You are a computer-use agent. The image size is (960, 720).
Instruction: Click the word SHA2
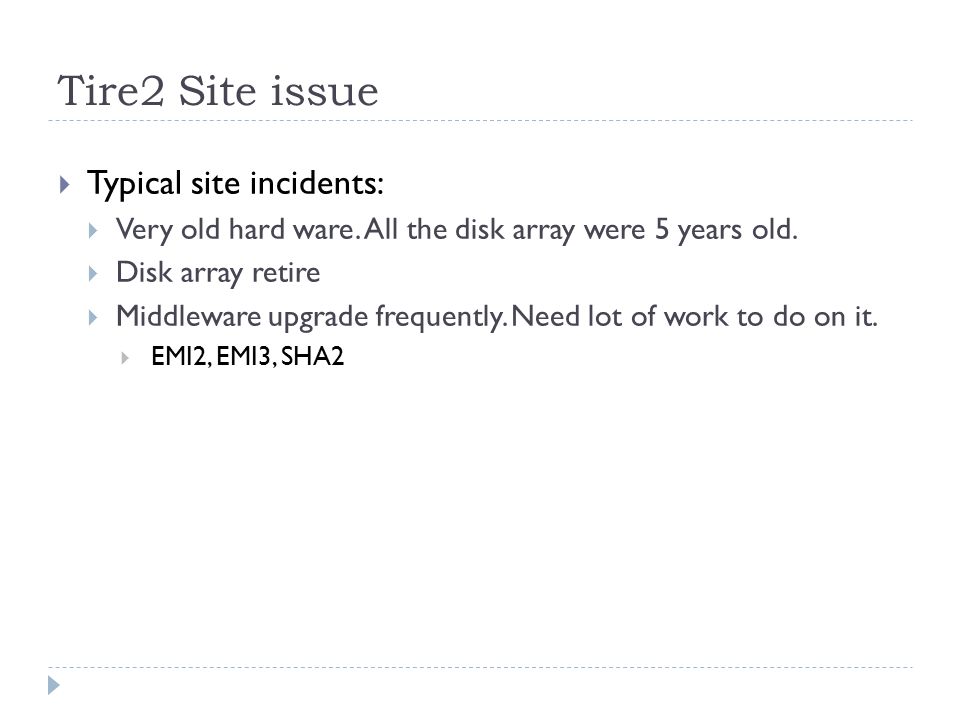pos(312,356)
